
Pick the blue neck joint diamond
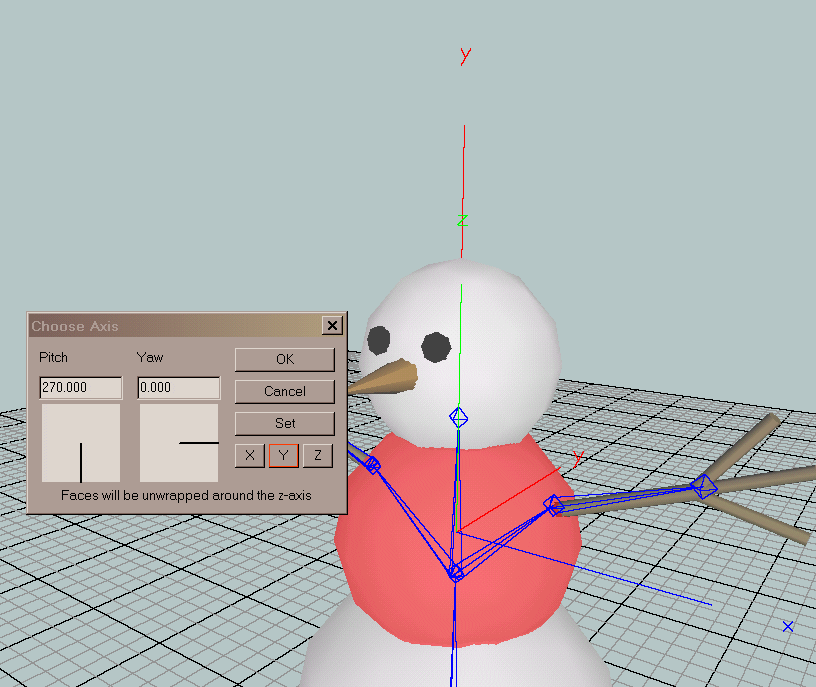pyautogui.click(x=458, y=417)
